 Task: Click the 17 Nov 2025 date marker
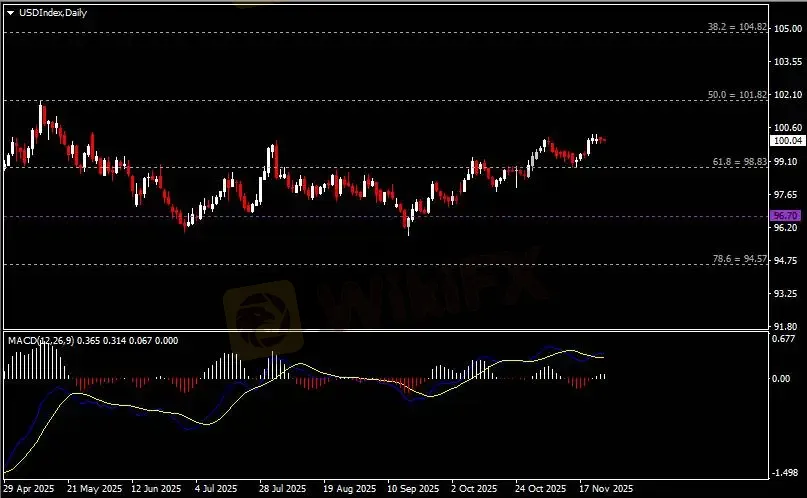pyautogui.click(x=607, y=489)
